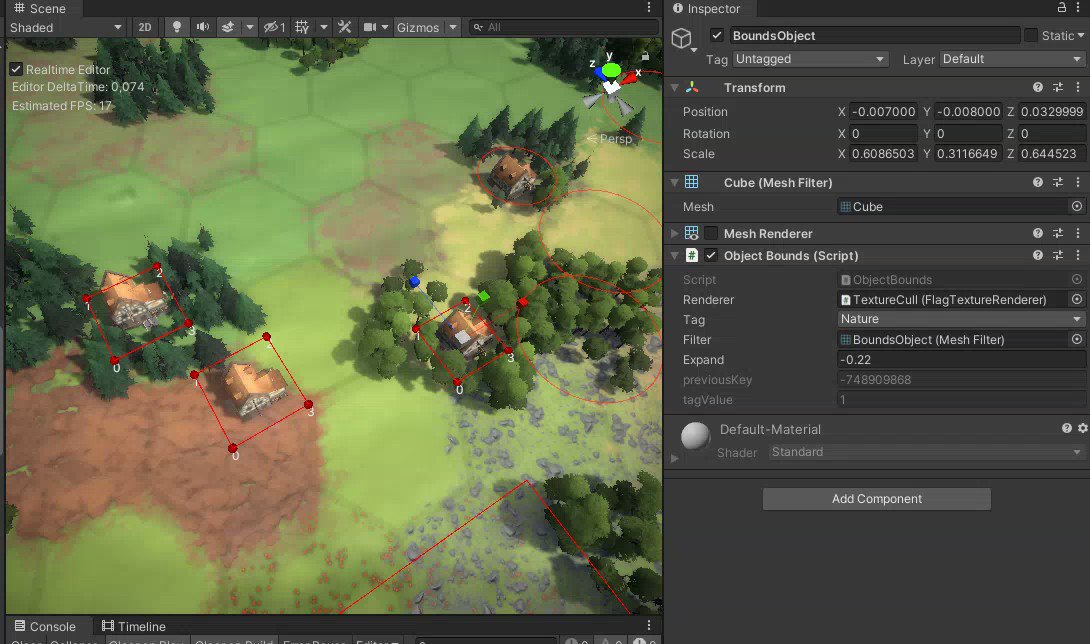Viewport: 1090px width, 644px height.
Task: Open the Shaded draw mode dropdown
Action: [x=65, y=27]
